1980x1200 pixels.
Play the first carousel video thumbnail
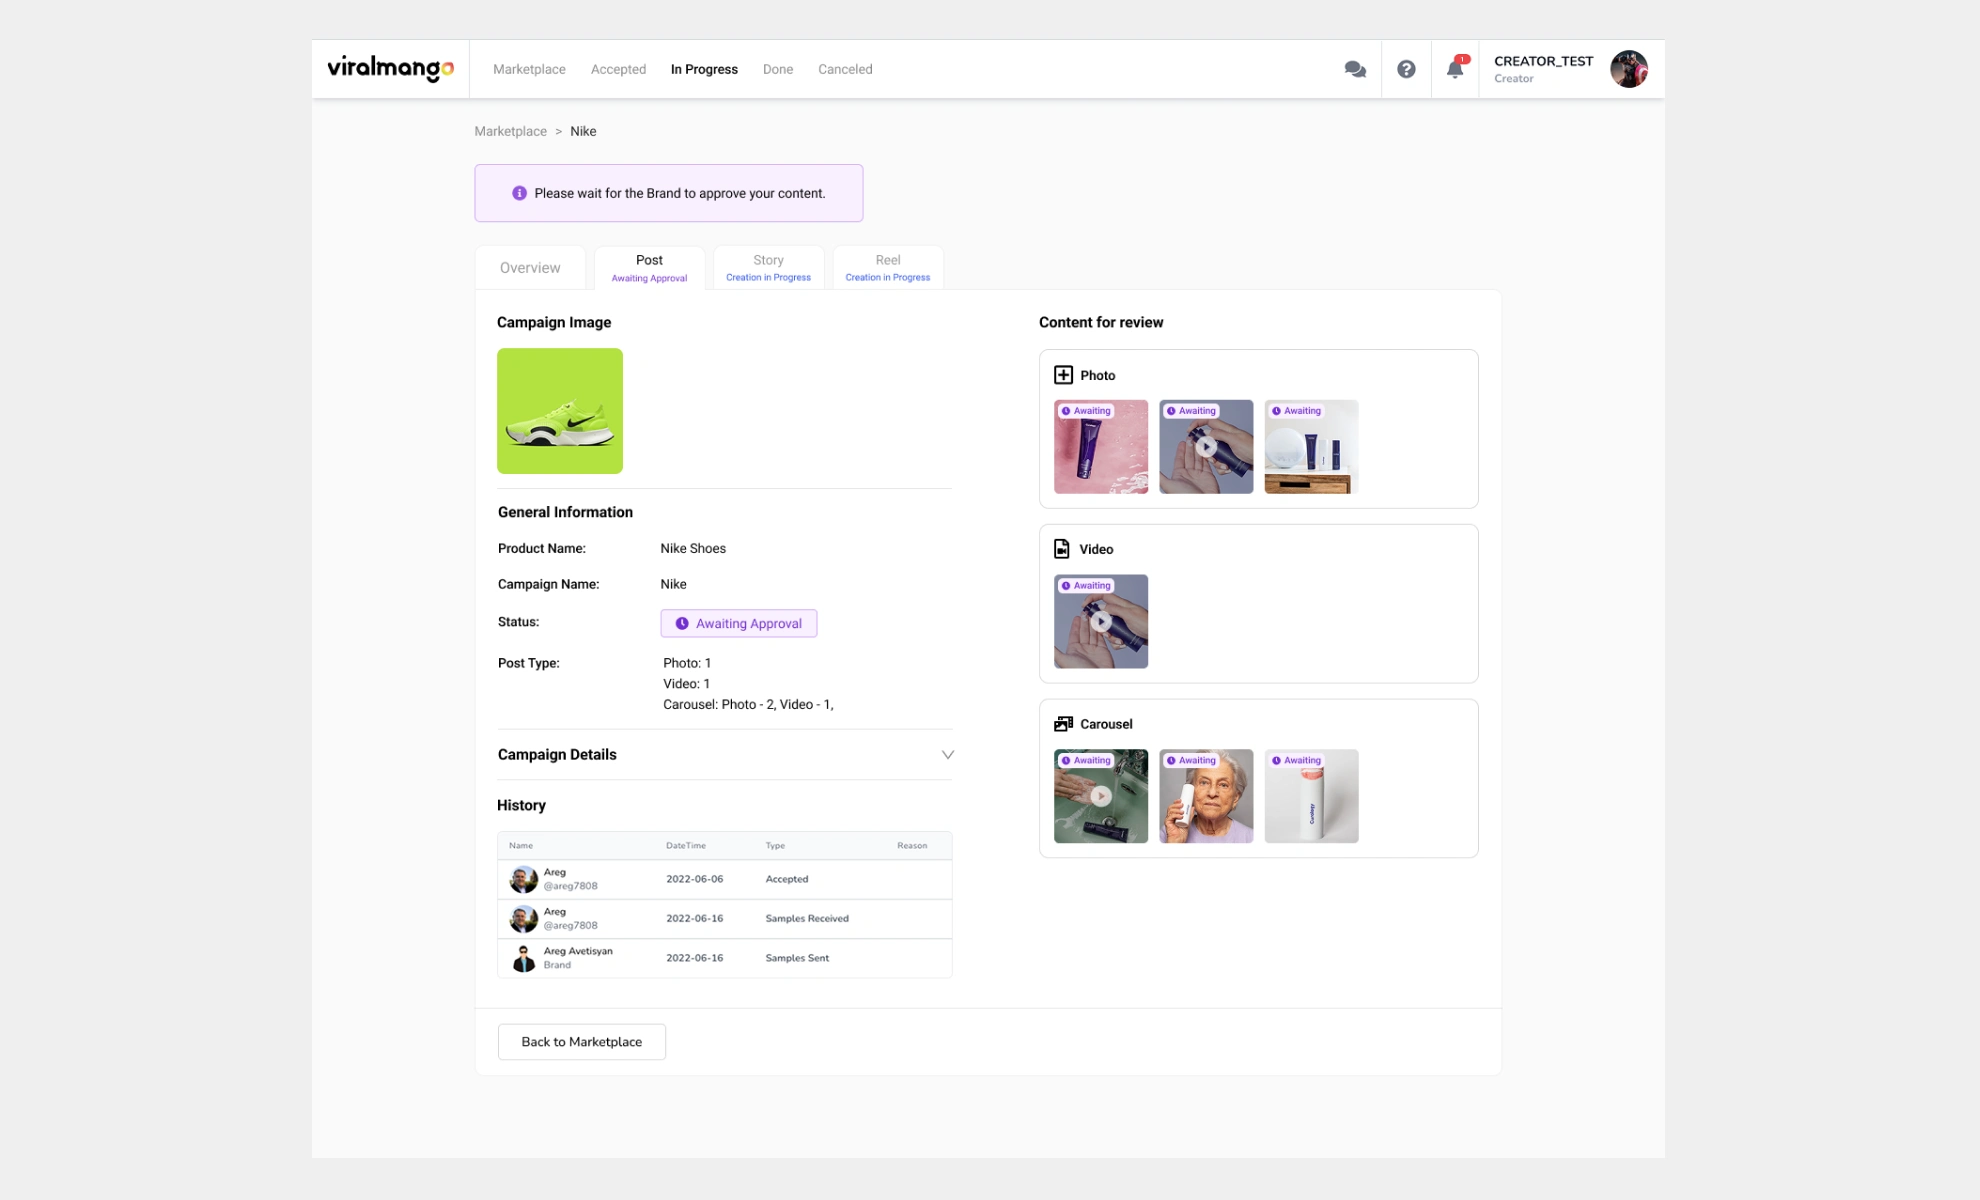[x=1100, y=796]
